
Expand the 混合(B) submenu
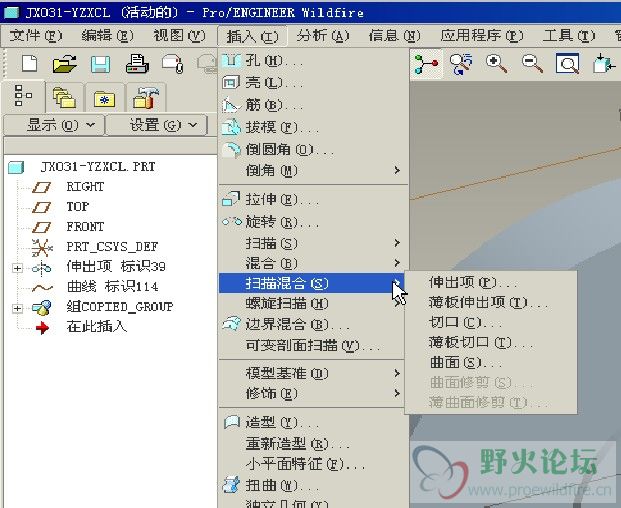(313, 263)
